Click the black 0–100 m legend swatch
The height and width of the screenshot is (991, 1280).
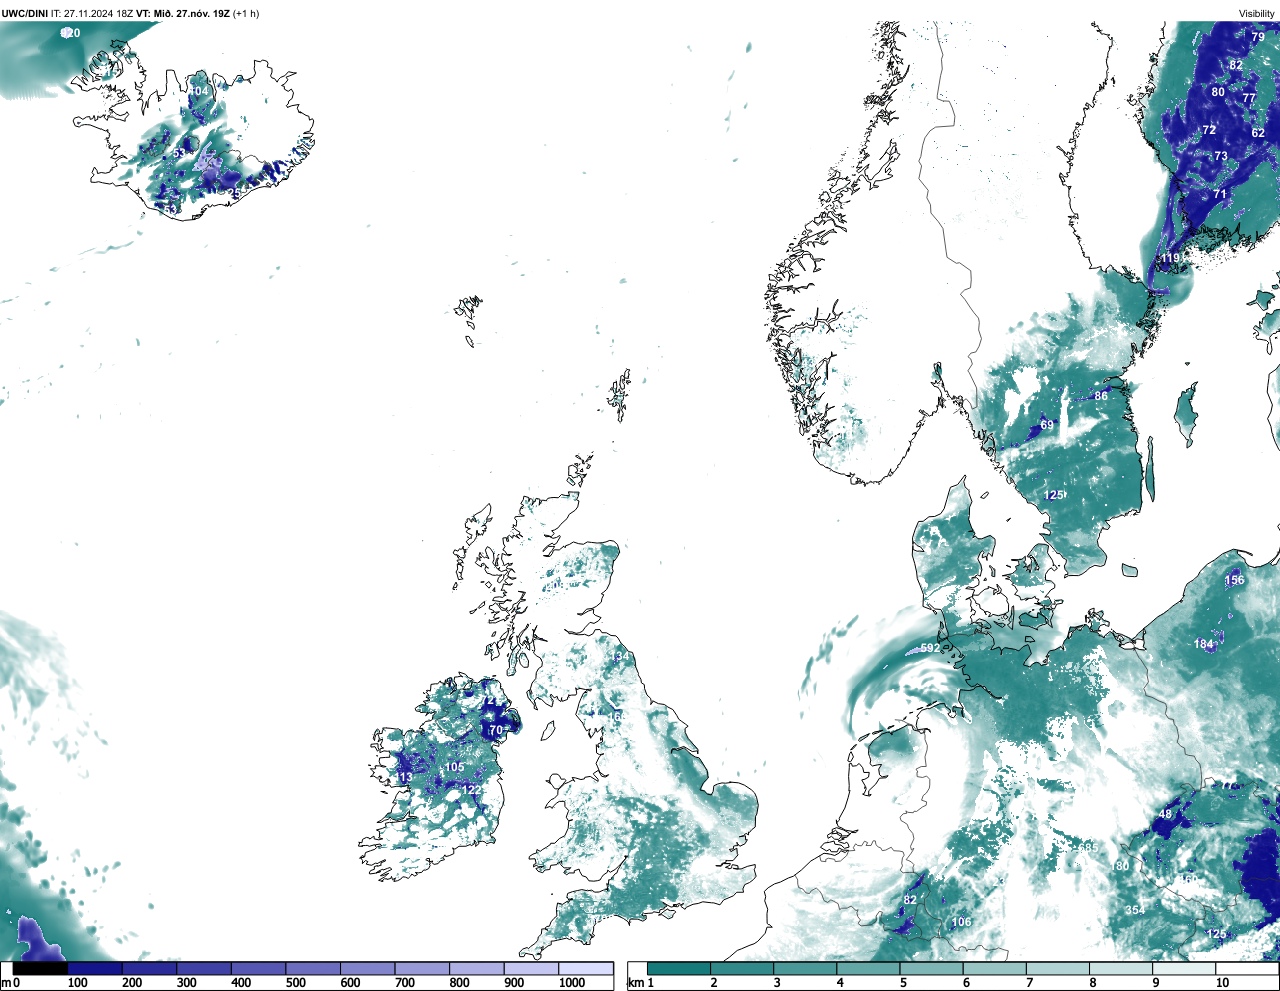(x=40, y=969)
